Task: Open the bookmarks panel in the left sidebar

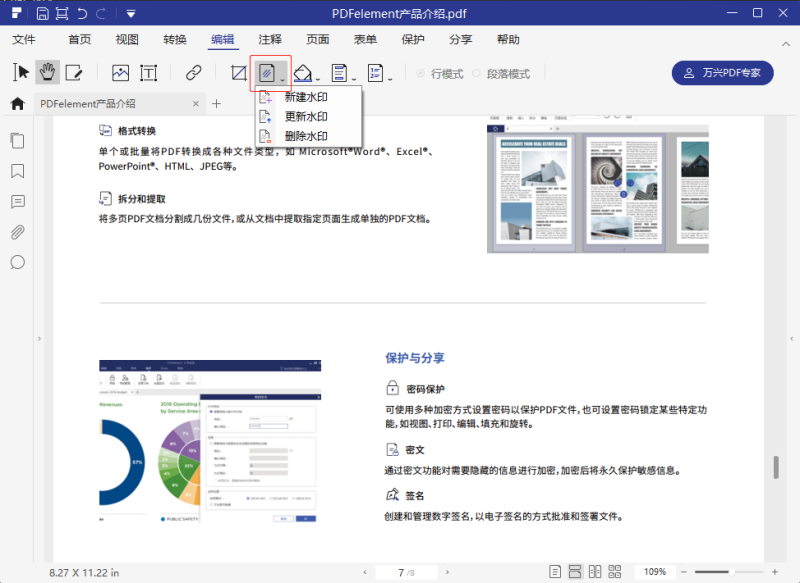Action: (17, 170)
